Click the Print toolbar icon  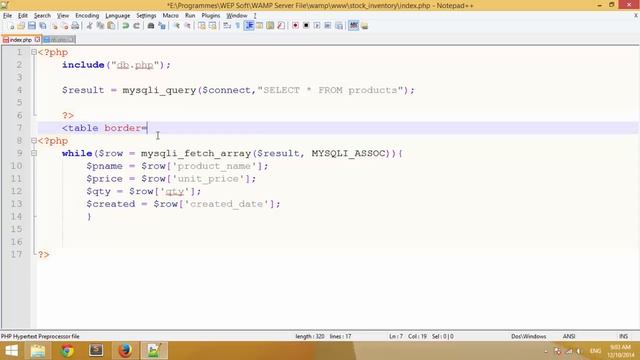(x=75, y=26)
